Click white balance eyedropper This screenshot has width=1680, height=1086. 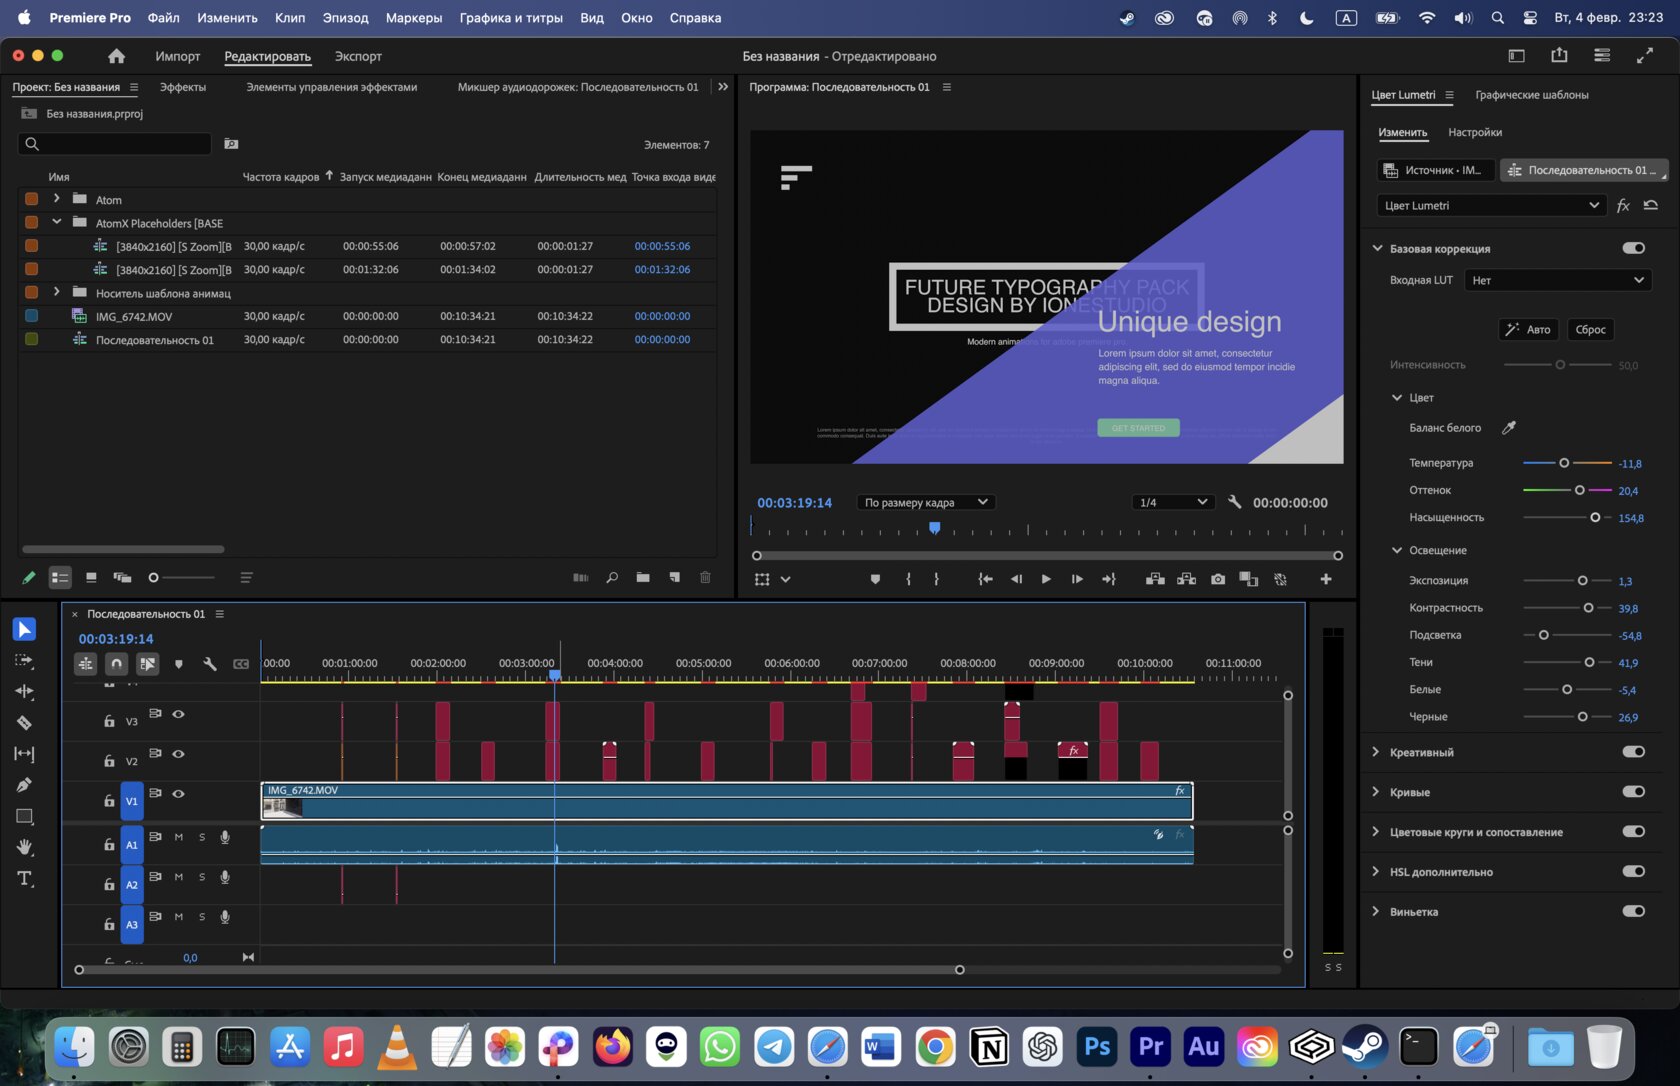(x=1509, y=428)
